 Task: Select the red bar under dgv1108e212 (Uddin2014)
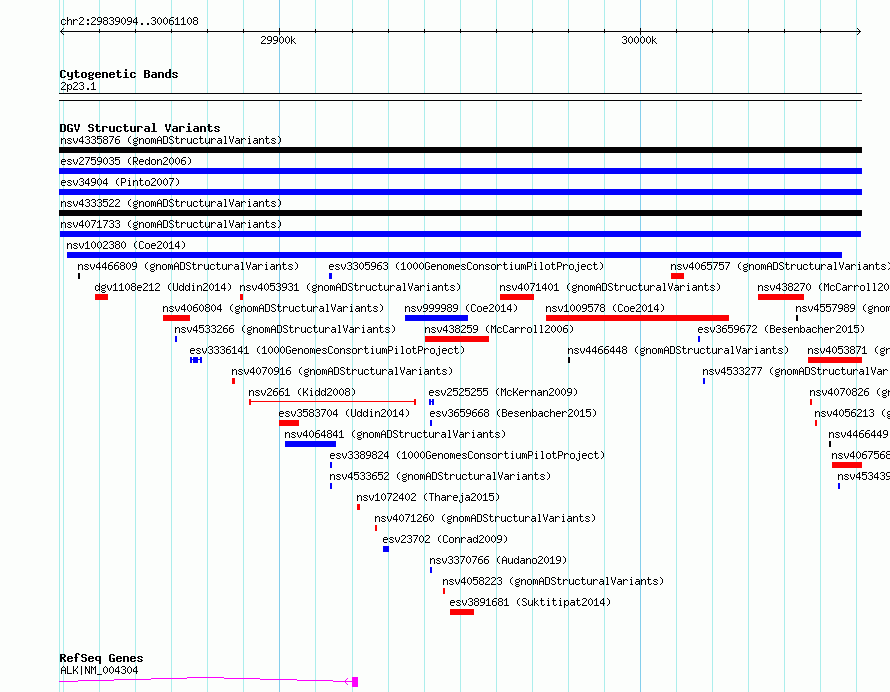click(102, 297)
